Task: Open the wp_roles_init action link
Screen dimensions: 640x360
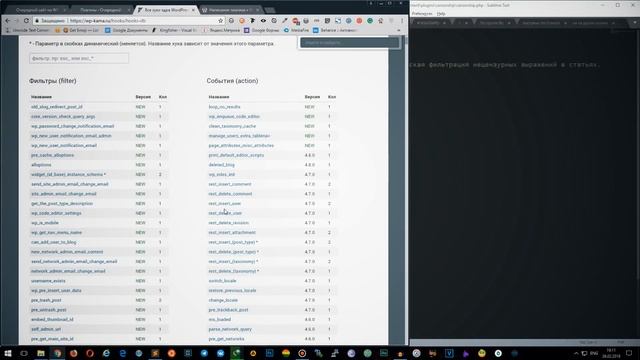Action: point(222,175)
